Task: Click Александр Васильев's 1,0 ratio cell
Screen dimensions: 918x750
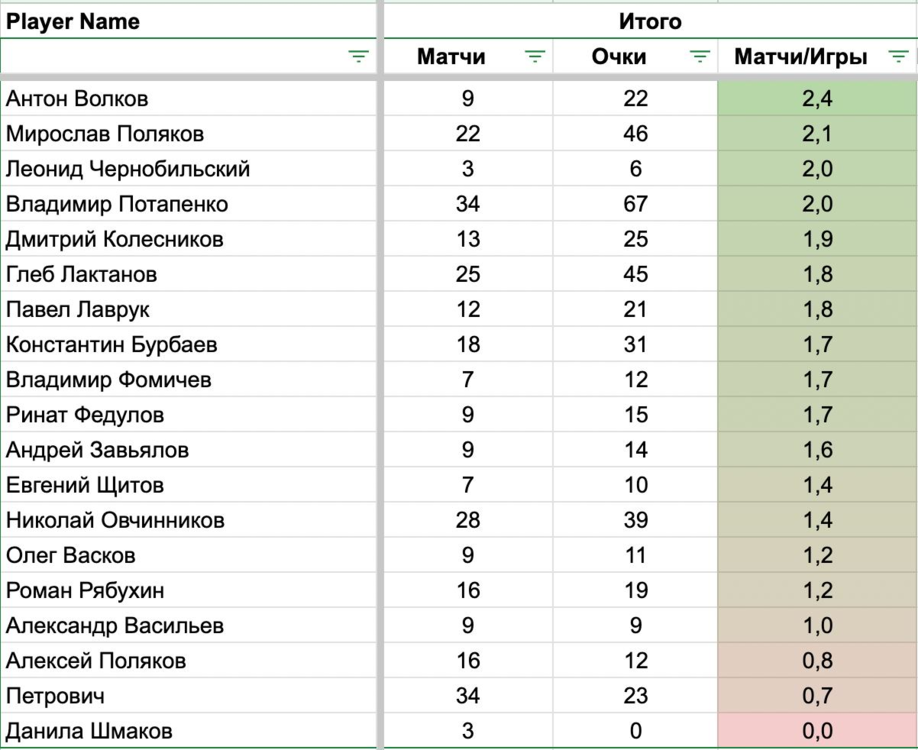Action: (817, 626)
